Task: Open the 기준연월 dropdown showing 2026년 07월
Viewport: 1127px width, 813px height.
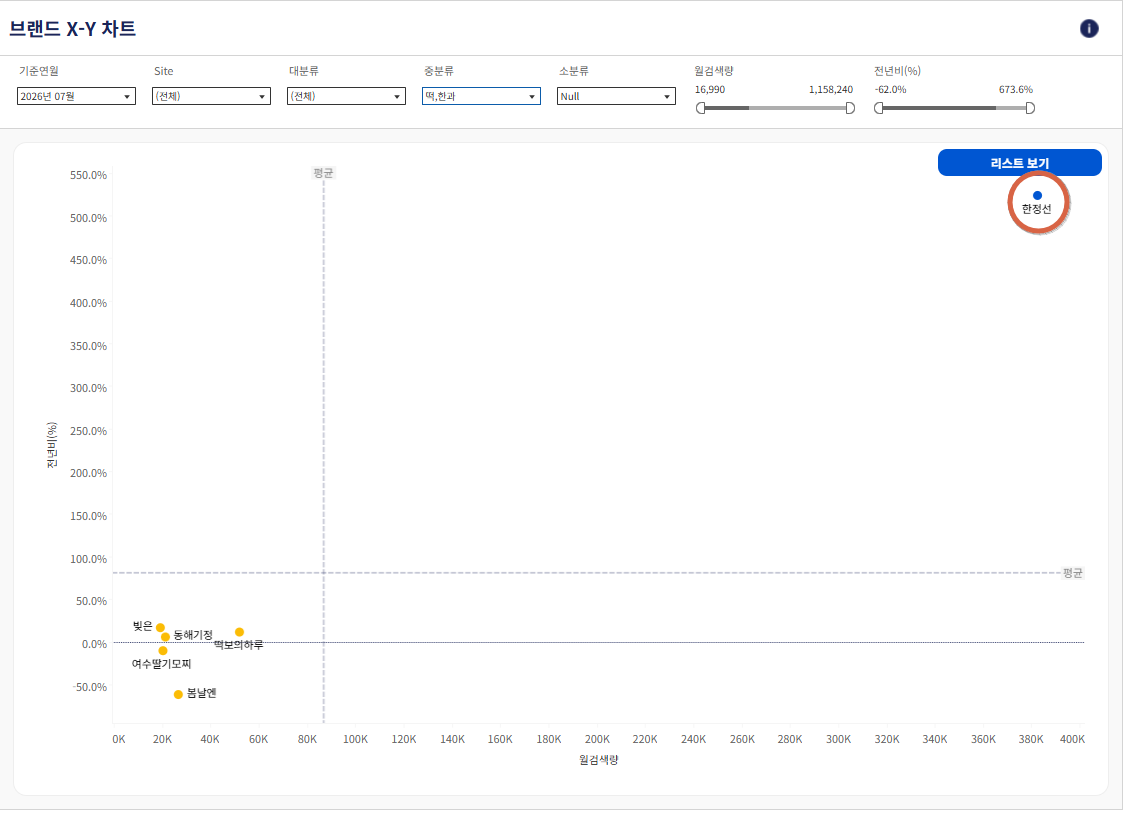Action: point(76,96)
